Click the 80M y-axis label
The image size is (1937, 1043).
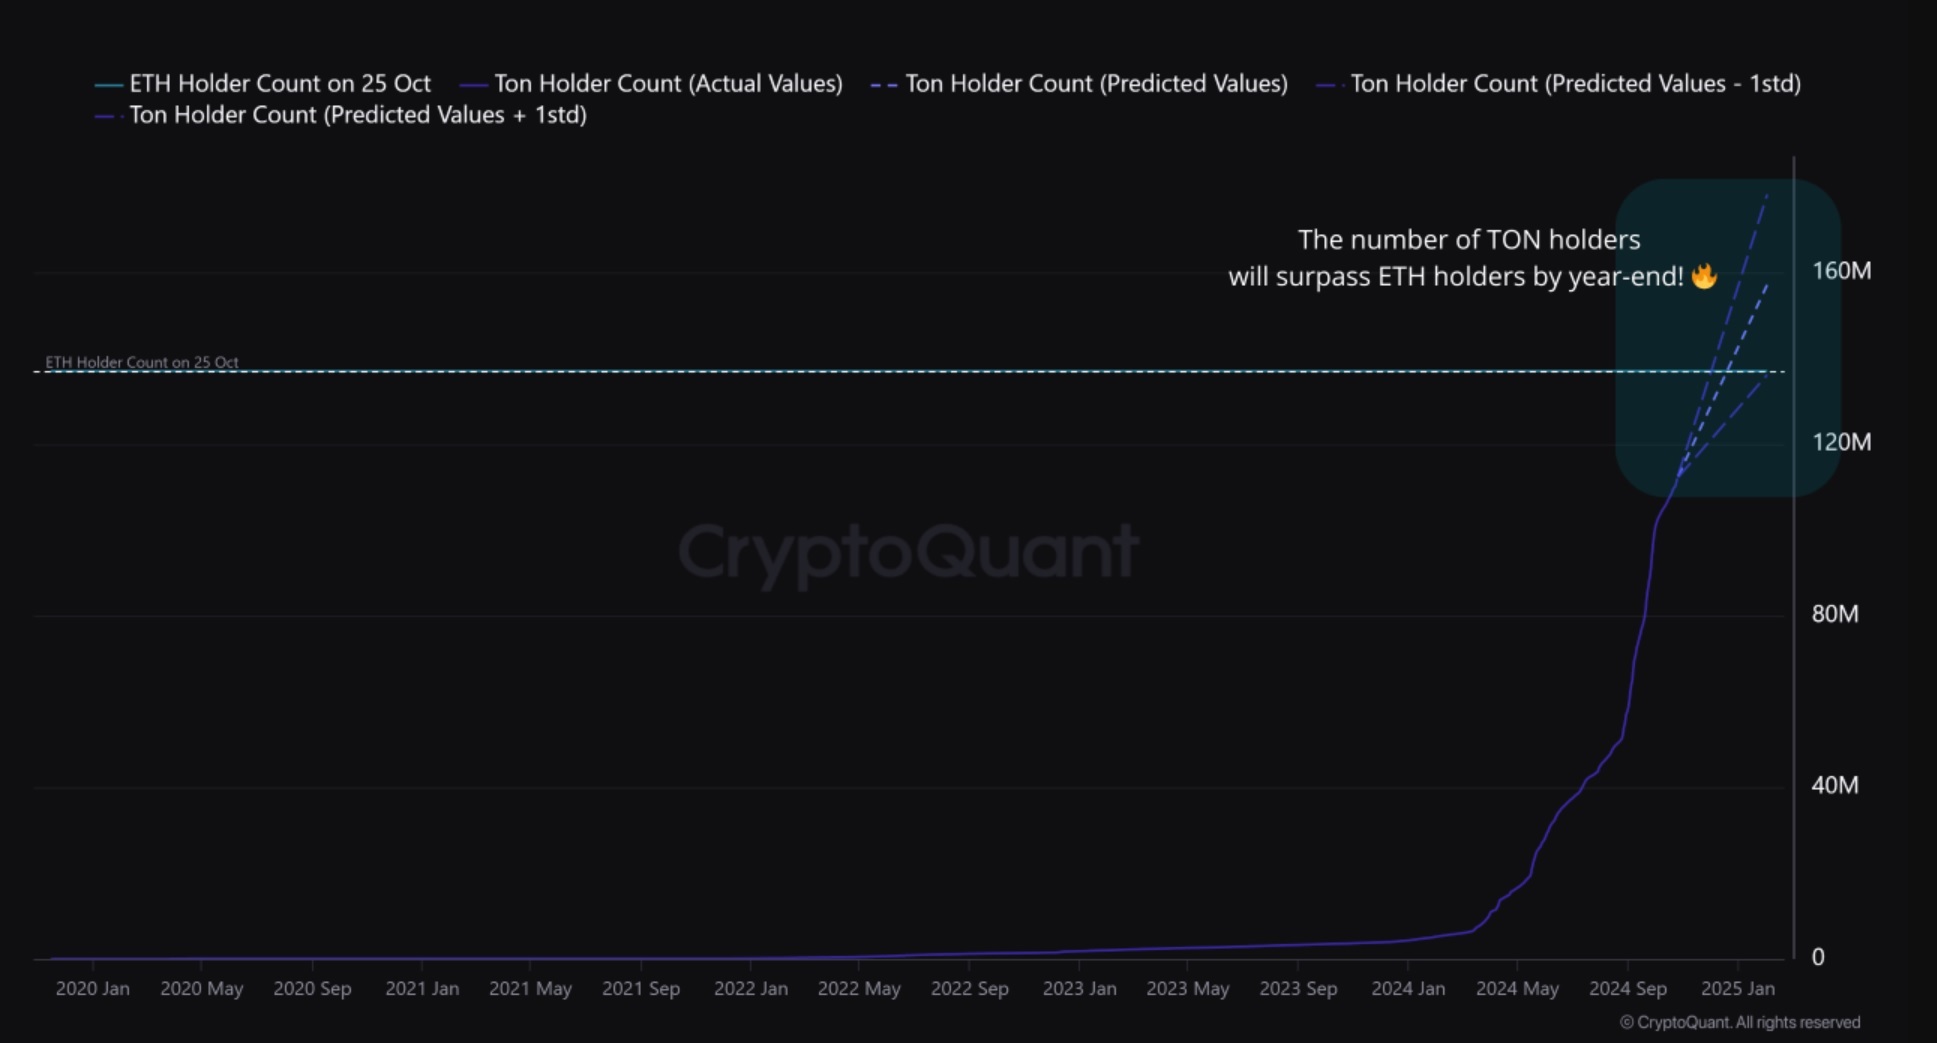1835,614
